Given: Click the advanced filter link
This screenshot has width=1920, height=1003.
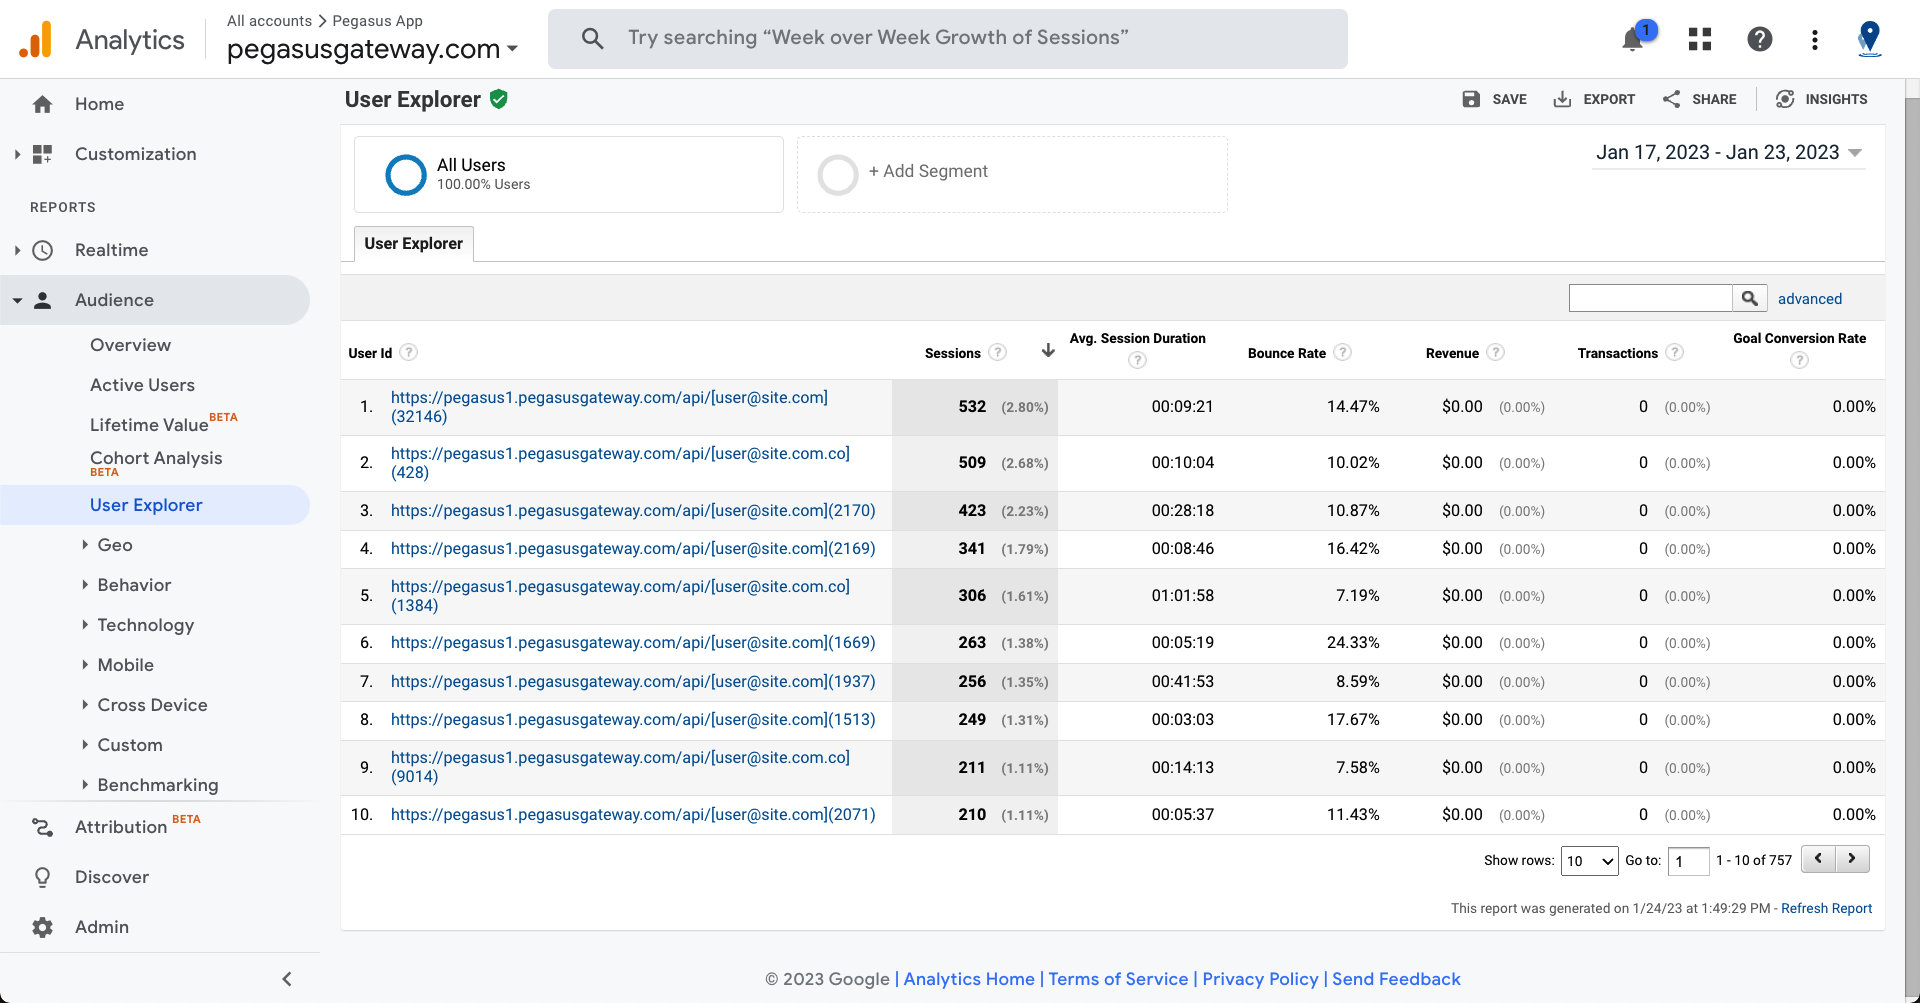Looking at the screenshot, I should [1810, 299].
